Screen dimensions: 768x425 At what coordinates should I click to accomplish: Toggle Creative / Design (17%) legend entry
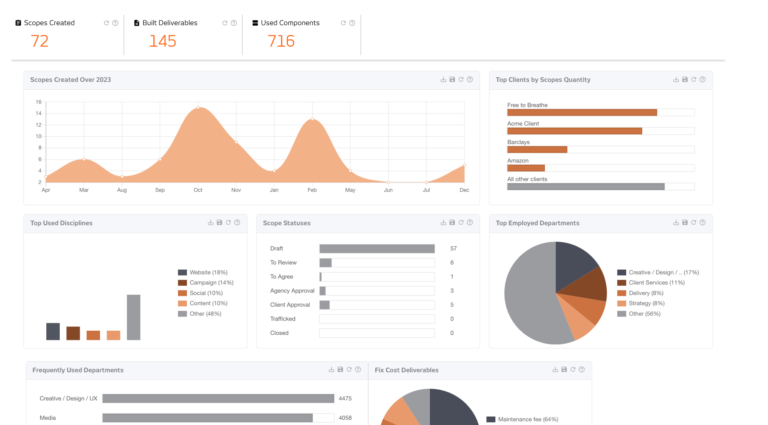tap(658, 272)
